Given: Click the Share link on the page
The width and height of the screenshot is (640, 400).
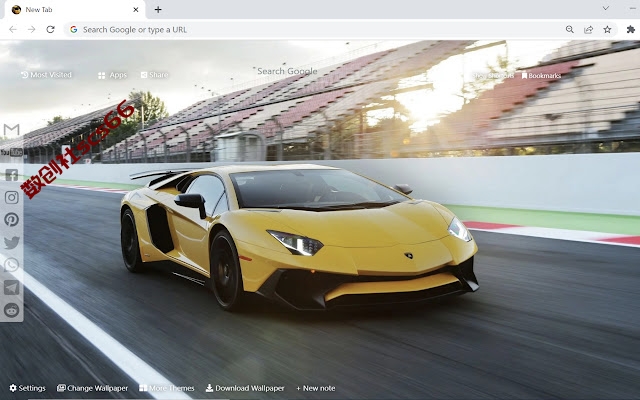Looking at the screenshot, I should click(x=154, y=75).
